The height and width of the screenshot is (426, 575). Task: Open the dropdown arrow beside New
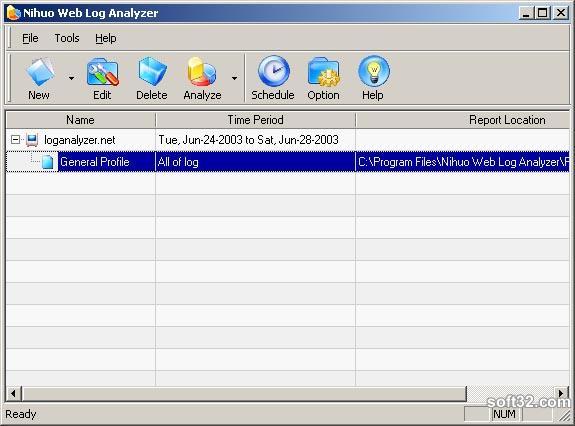[72, 78]
